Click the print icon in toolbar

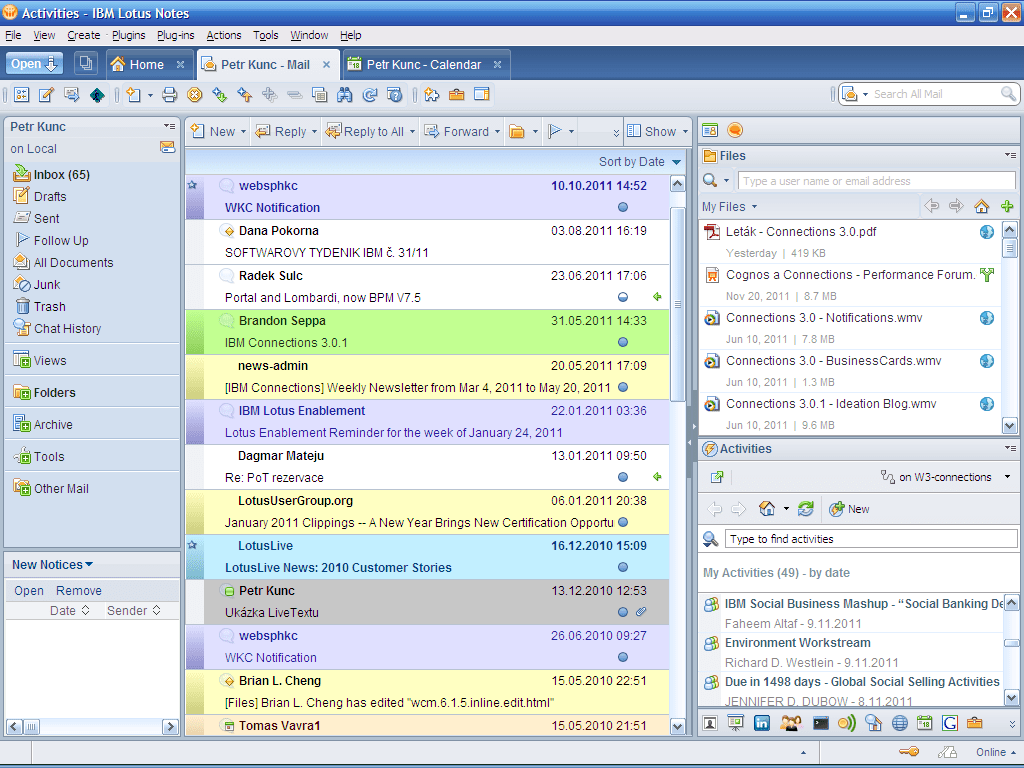(x=169, y=95)
